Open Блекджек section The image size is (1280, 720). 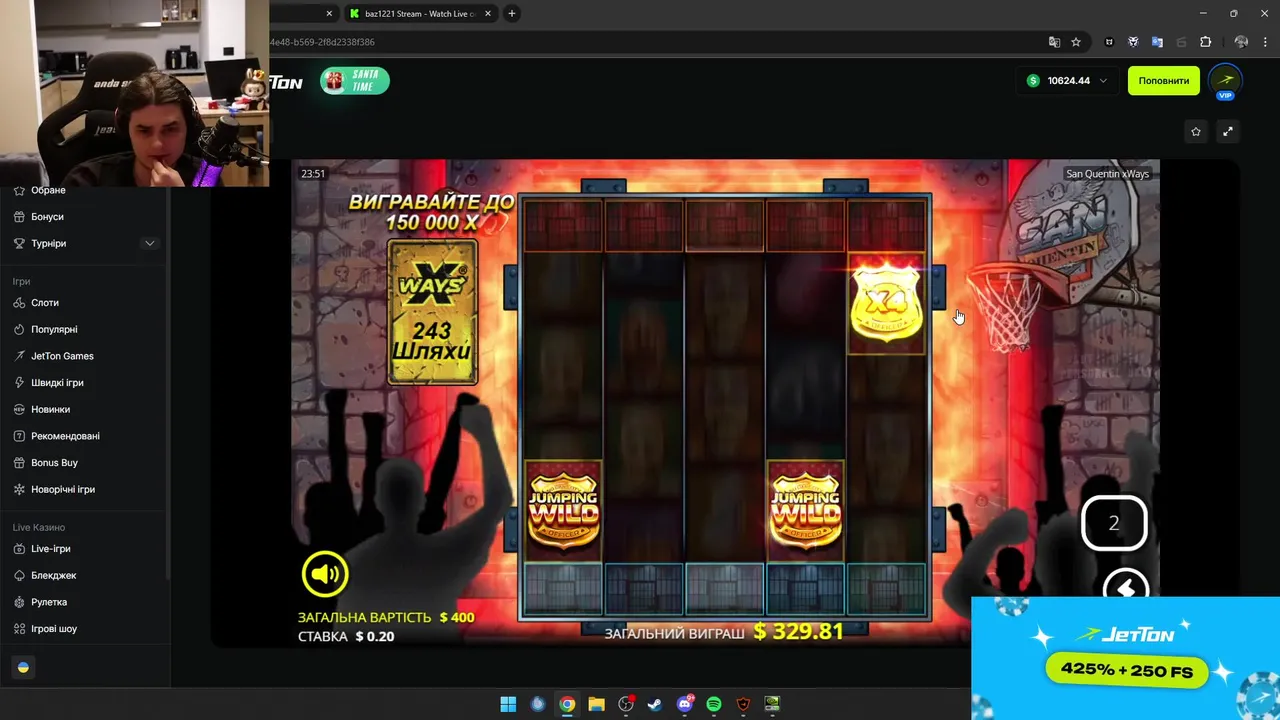pos(53,576)
